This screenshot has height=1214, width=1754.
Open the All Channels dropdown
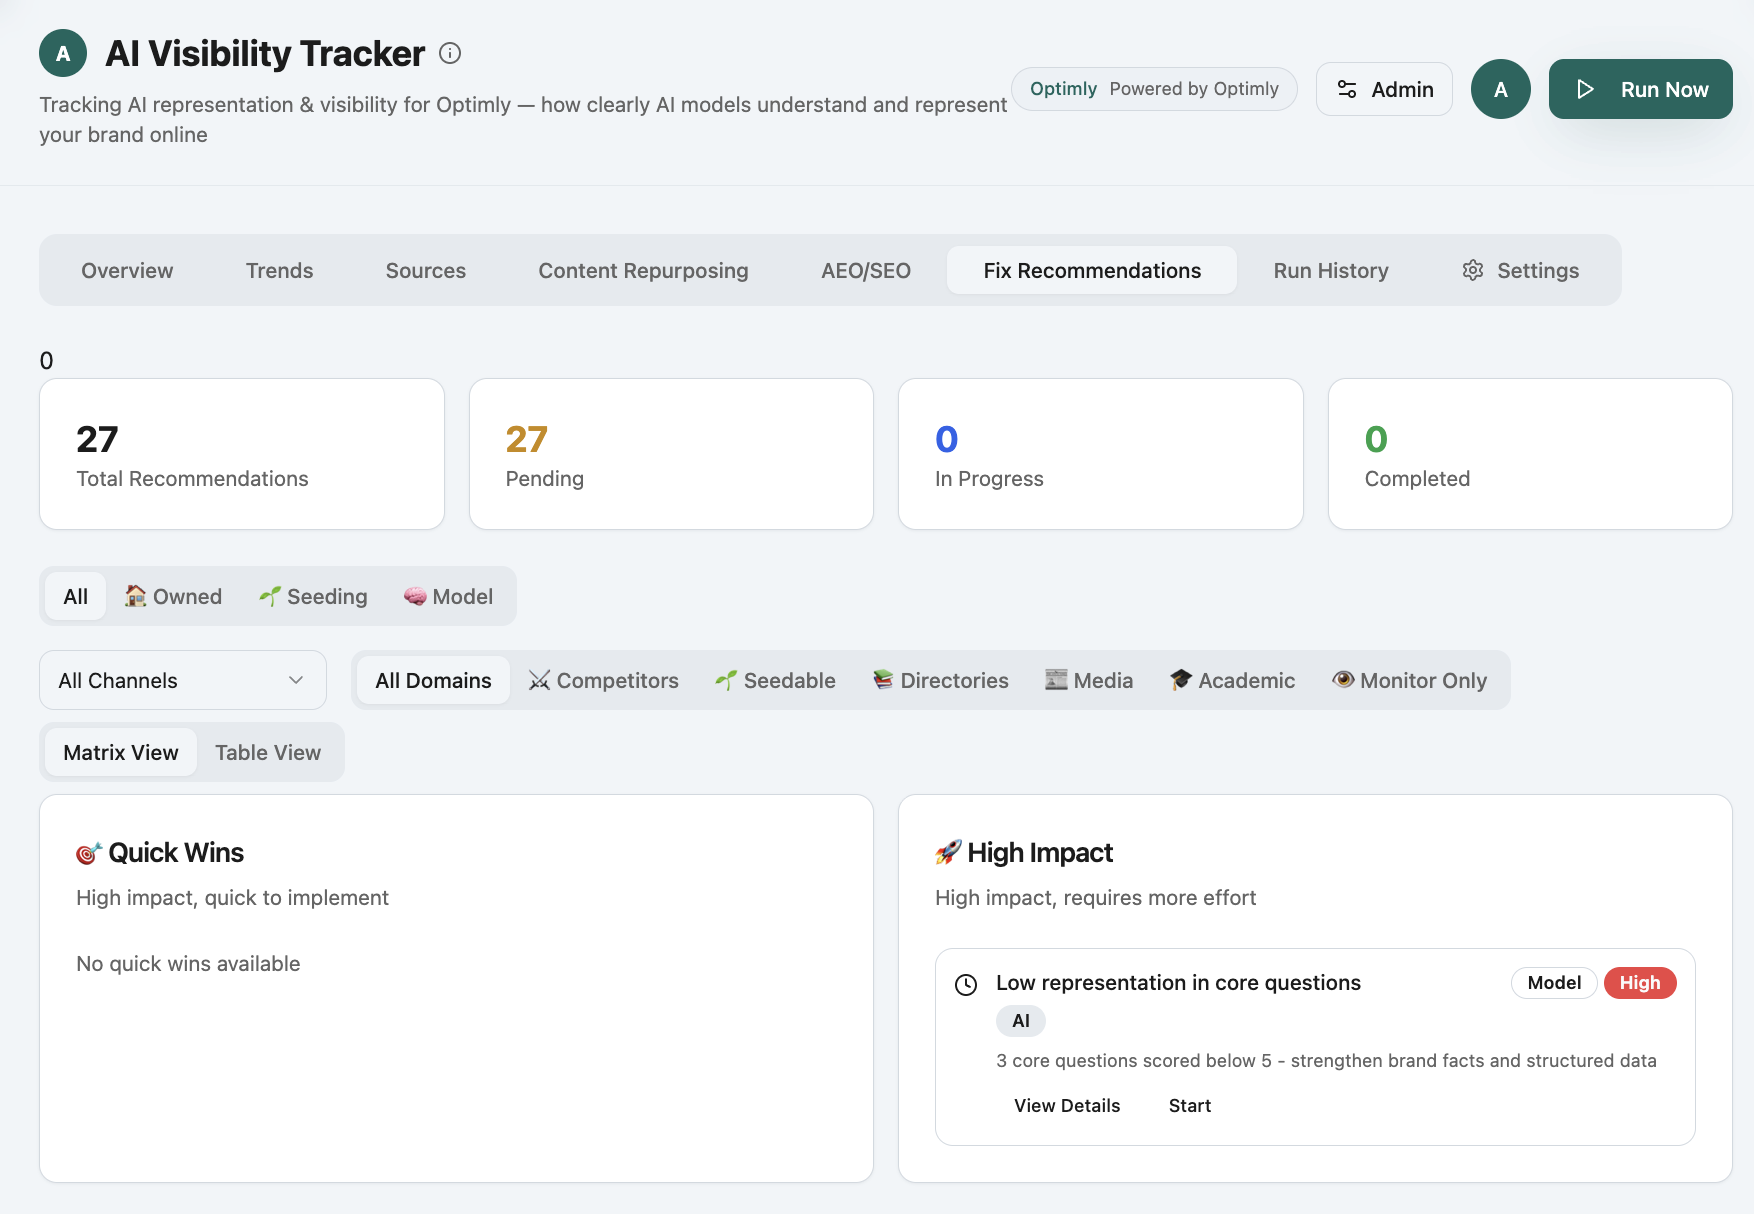pos(182,680)
